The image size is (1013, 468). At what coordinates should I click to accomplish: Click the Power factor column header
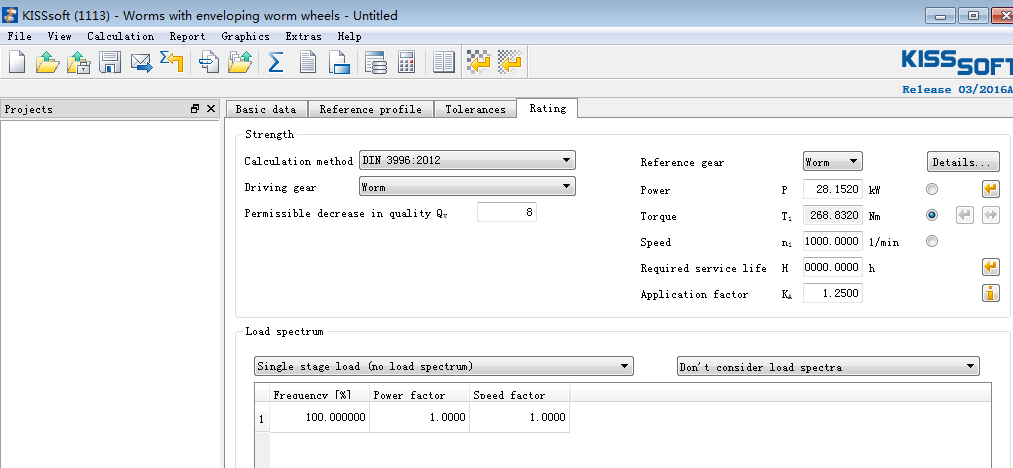pos(419,394)
